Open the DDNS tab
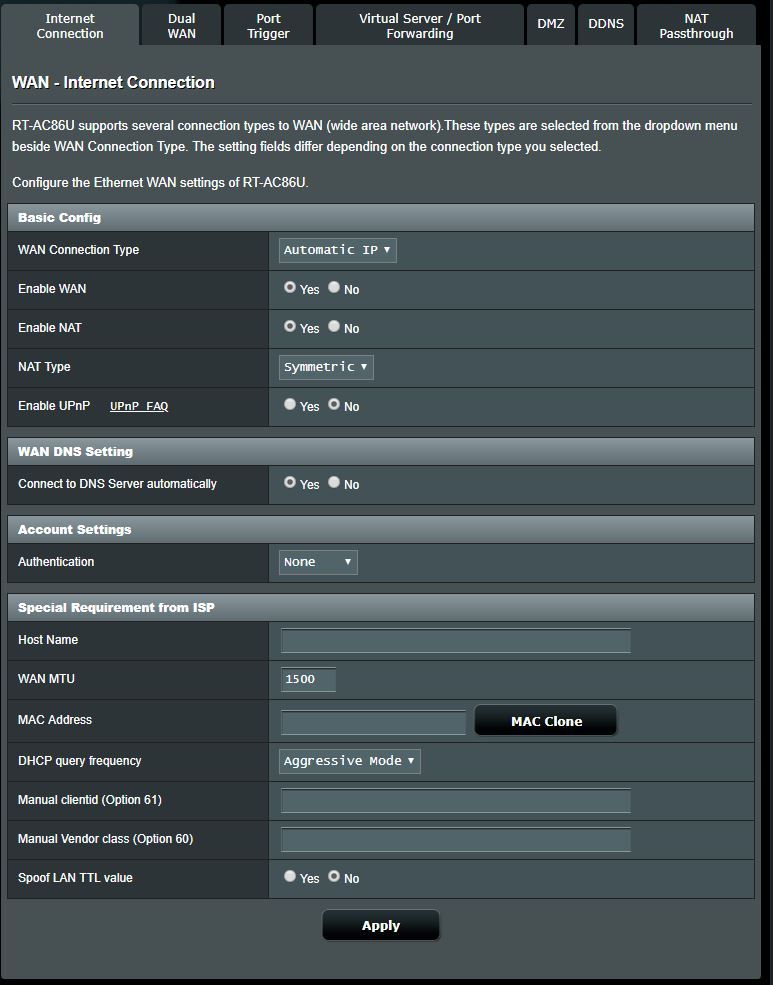The height and width of the screenshot is (985, 773). tap(606, 24)
